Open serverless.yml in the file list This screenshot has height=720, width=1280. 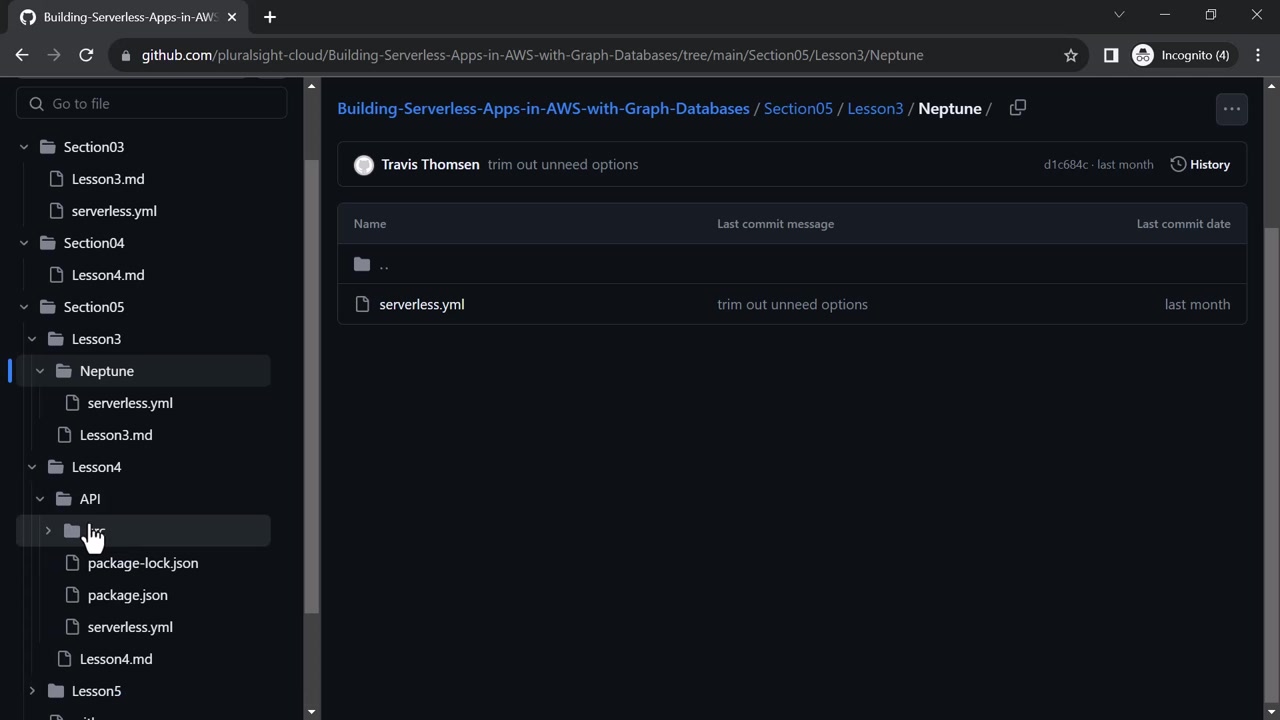pyautogui.click(x=422, y=304)
